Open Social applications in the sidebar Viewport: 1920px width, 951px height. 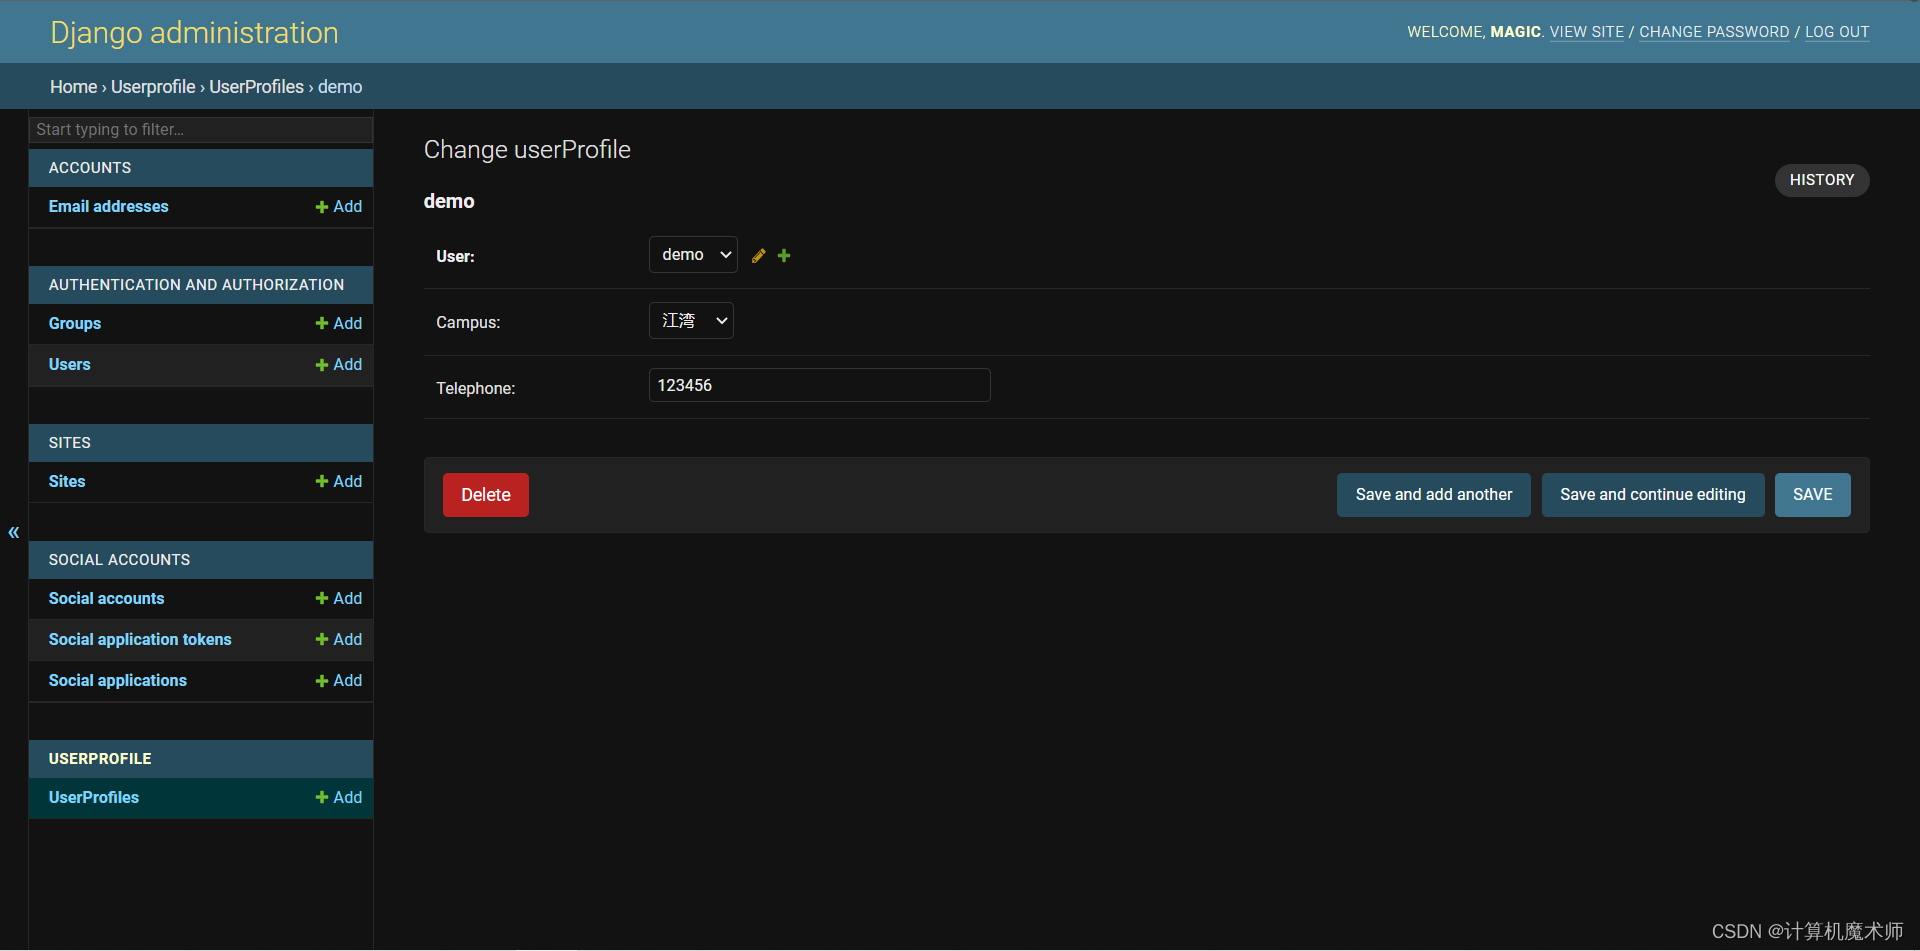118,681
